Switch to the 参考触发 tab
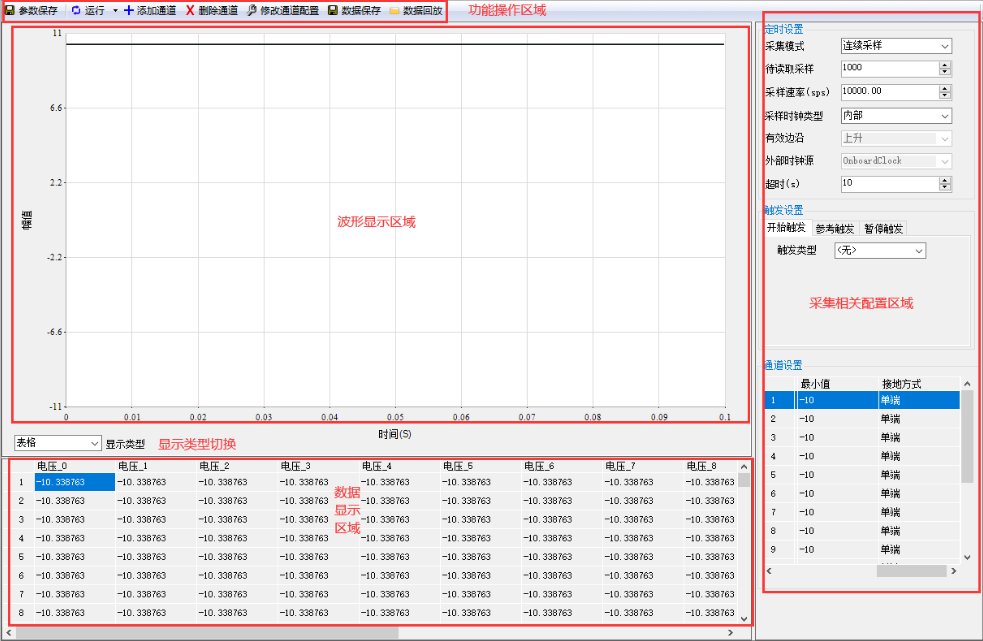 (x=835, y=228)
